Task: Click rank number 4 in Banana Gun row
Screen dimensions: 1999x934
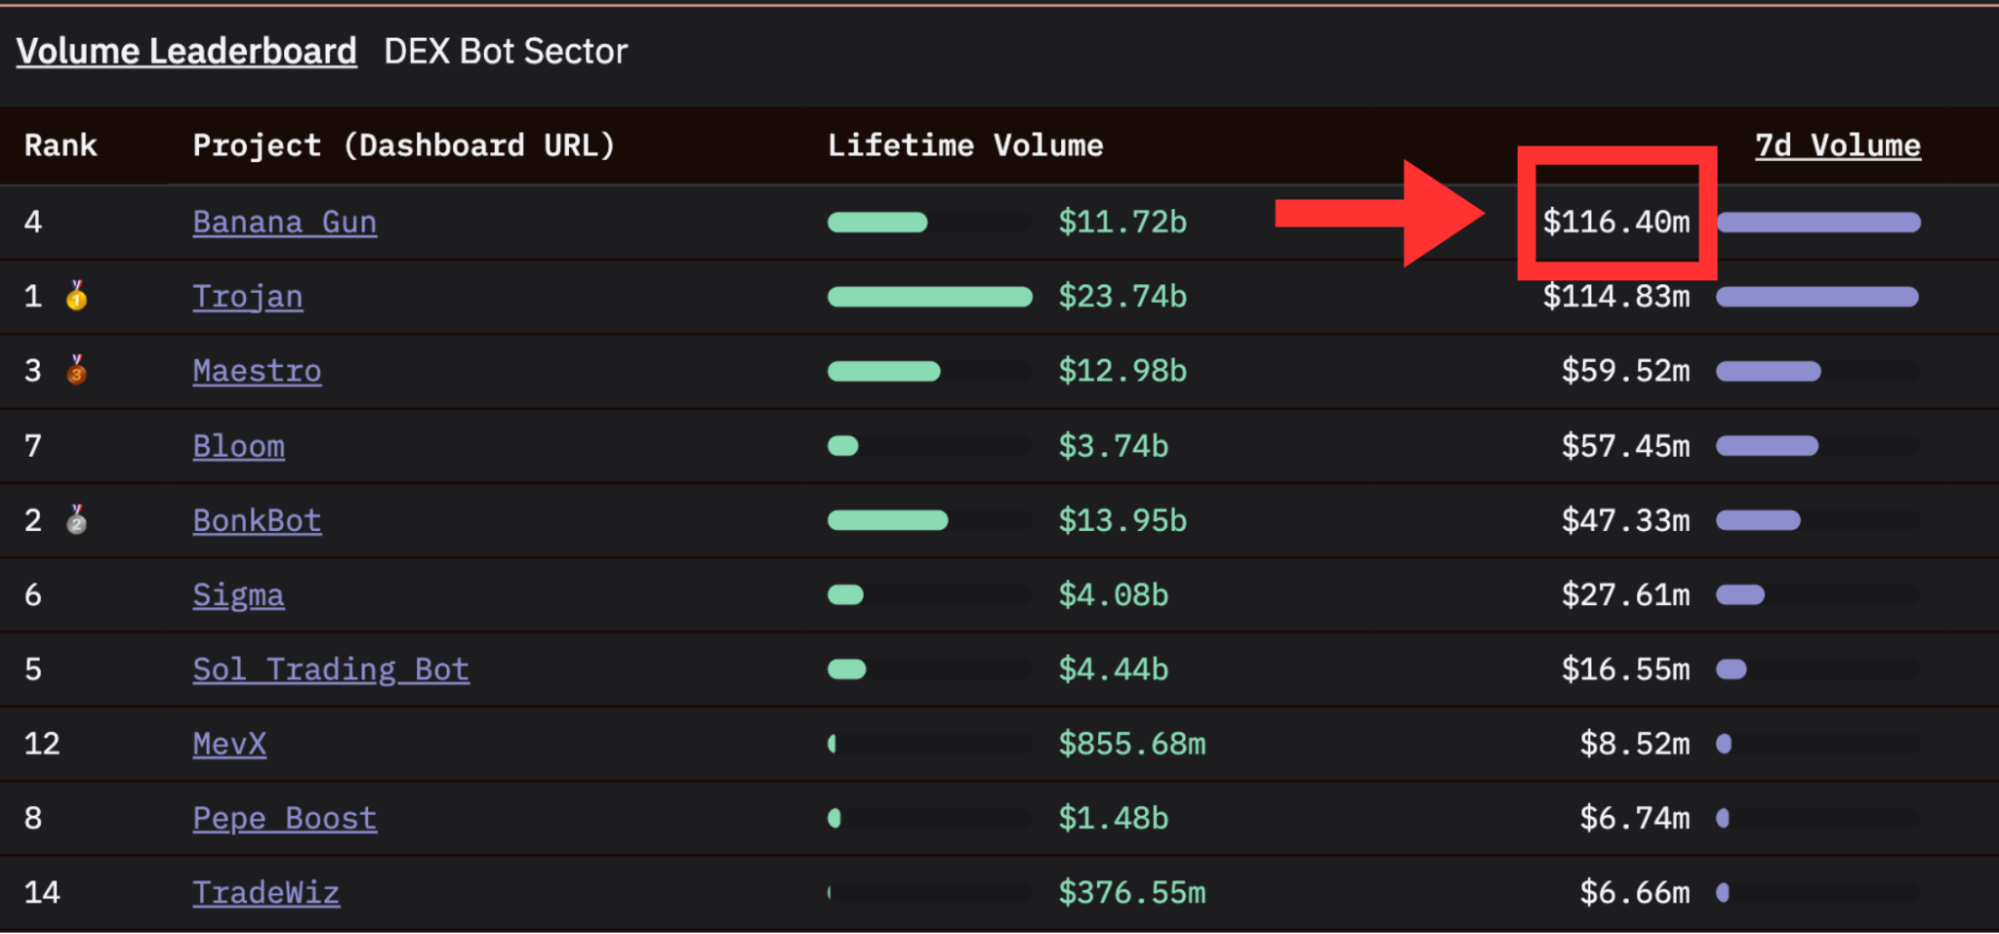Action: (x=33, y=221)
